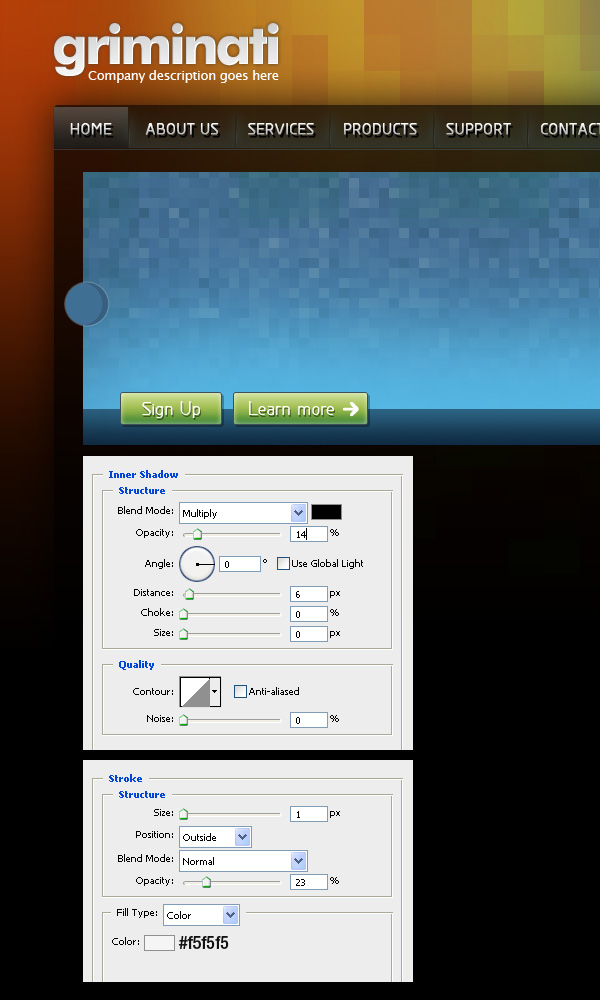600x1000 pixels.
Task: Click the Choke slider handle
Action: [184, 614]
